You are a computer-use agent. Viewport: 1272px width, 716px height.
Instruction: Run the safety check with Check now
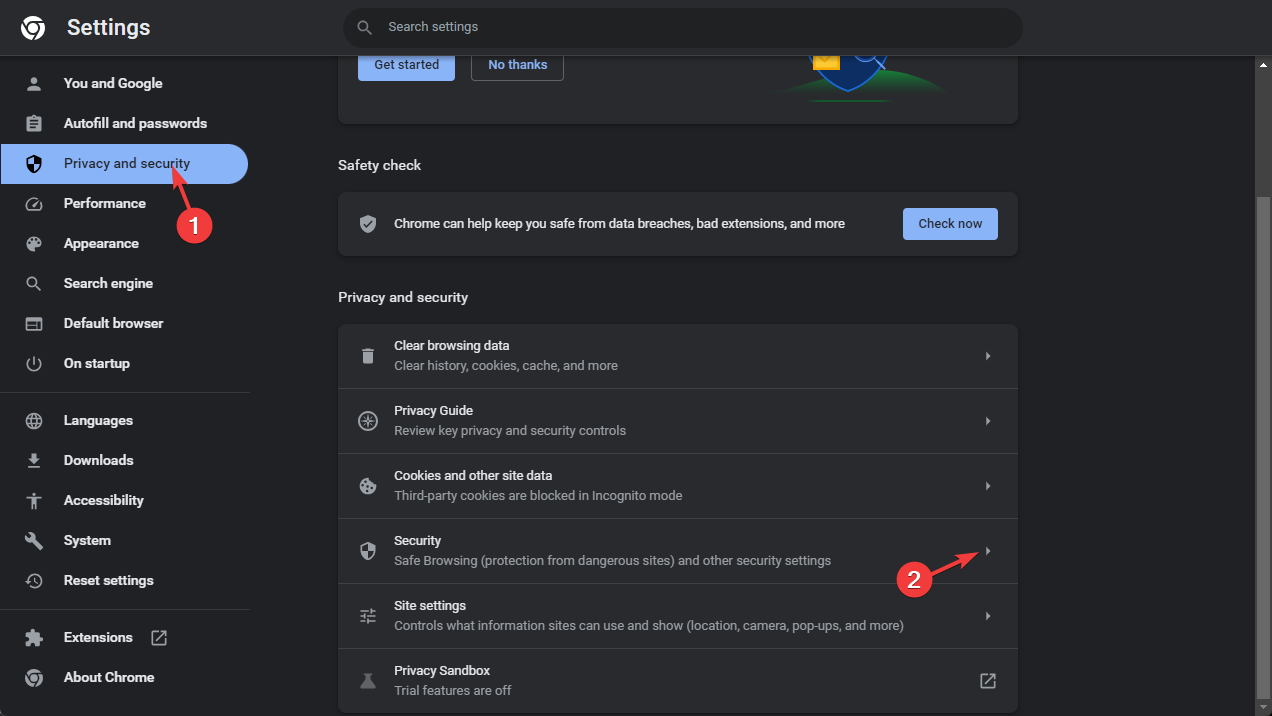pyautogui.click(x=950, y=224)
